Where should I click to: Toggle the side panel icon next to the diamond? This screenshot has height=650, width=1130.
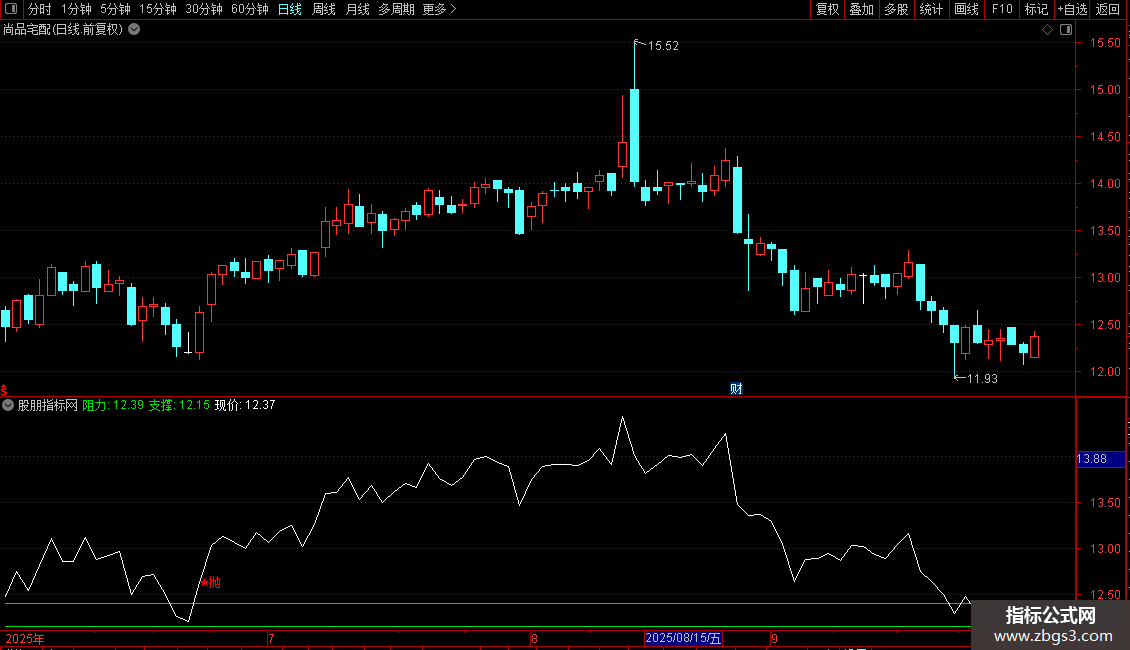(x=1066, y=30)
